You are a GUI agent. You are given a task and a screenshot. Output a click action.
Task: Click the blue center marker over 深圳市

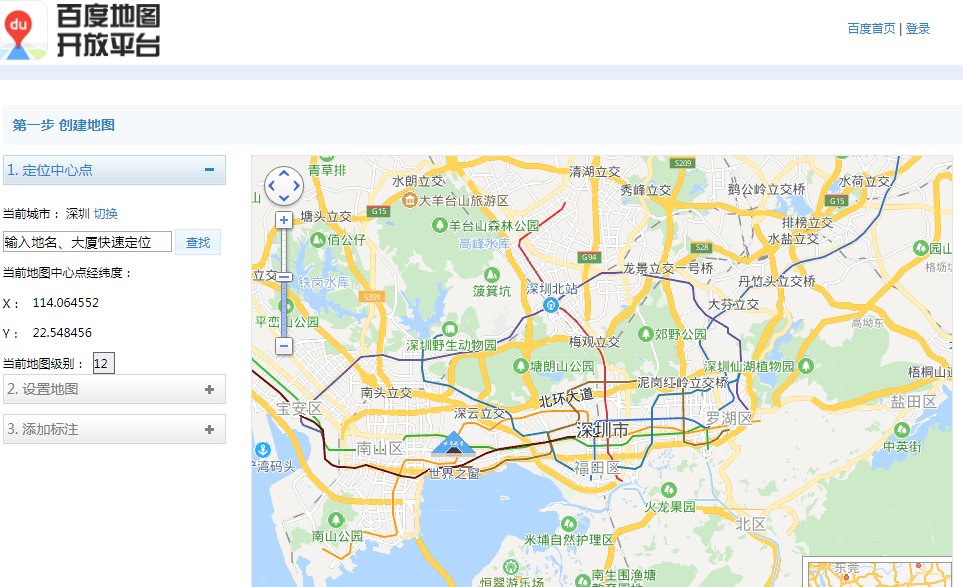coord(455,442)
